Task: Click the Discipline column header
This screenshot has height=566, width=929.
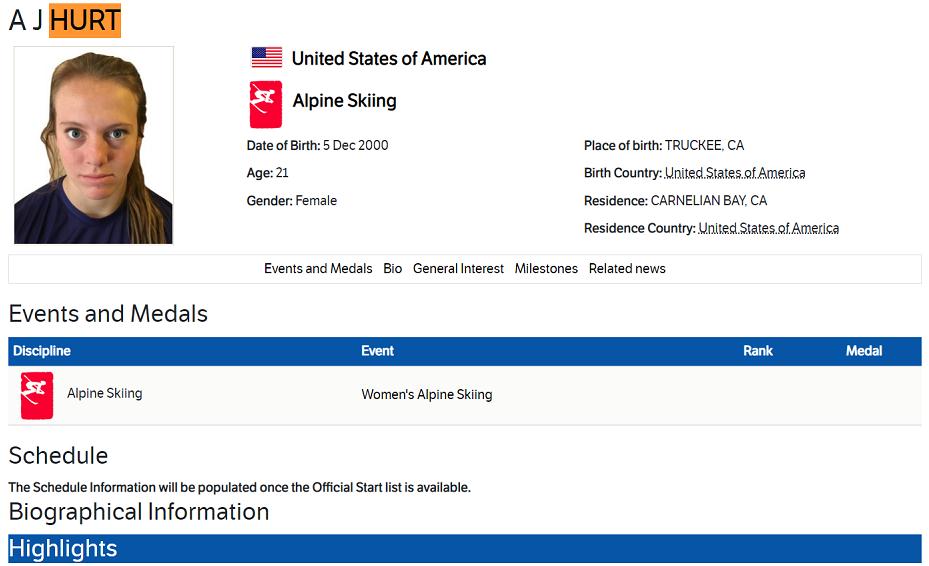Action: pyautogui.click(x=42, y=351)
